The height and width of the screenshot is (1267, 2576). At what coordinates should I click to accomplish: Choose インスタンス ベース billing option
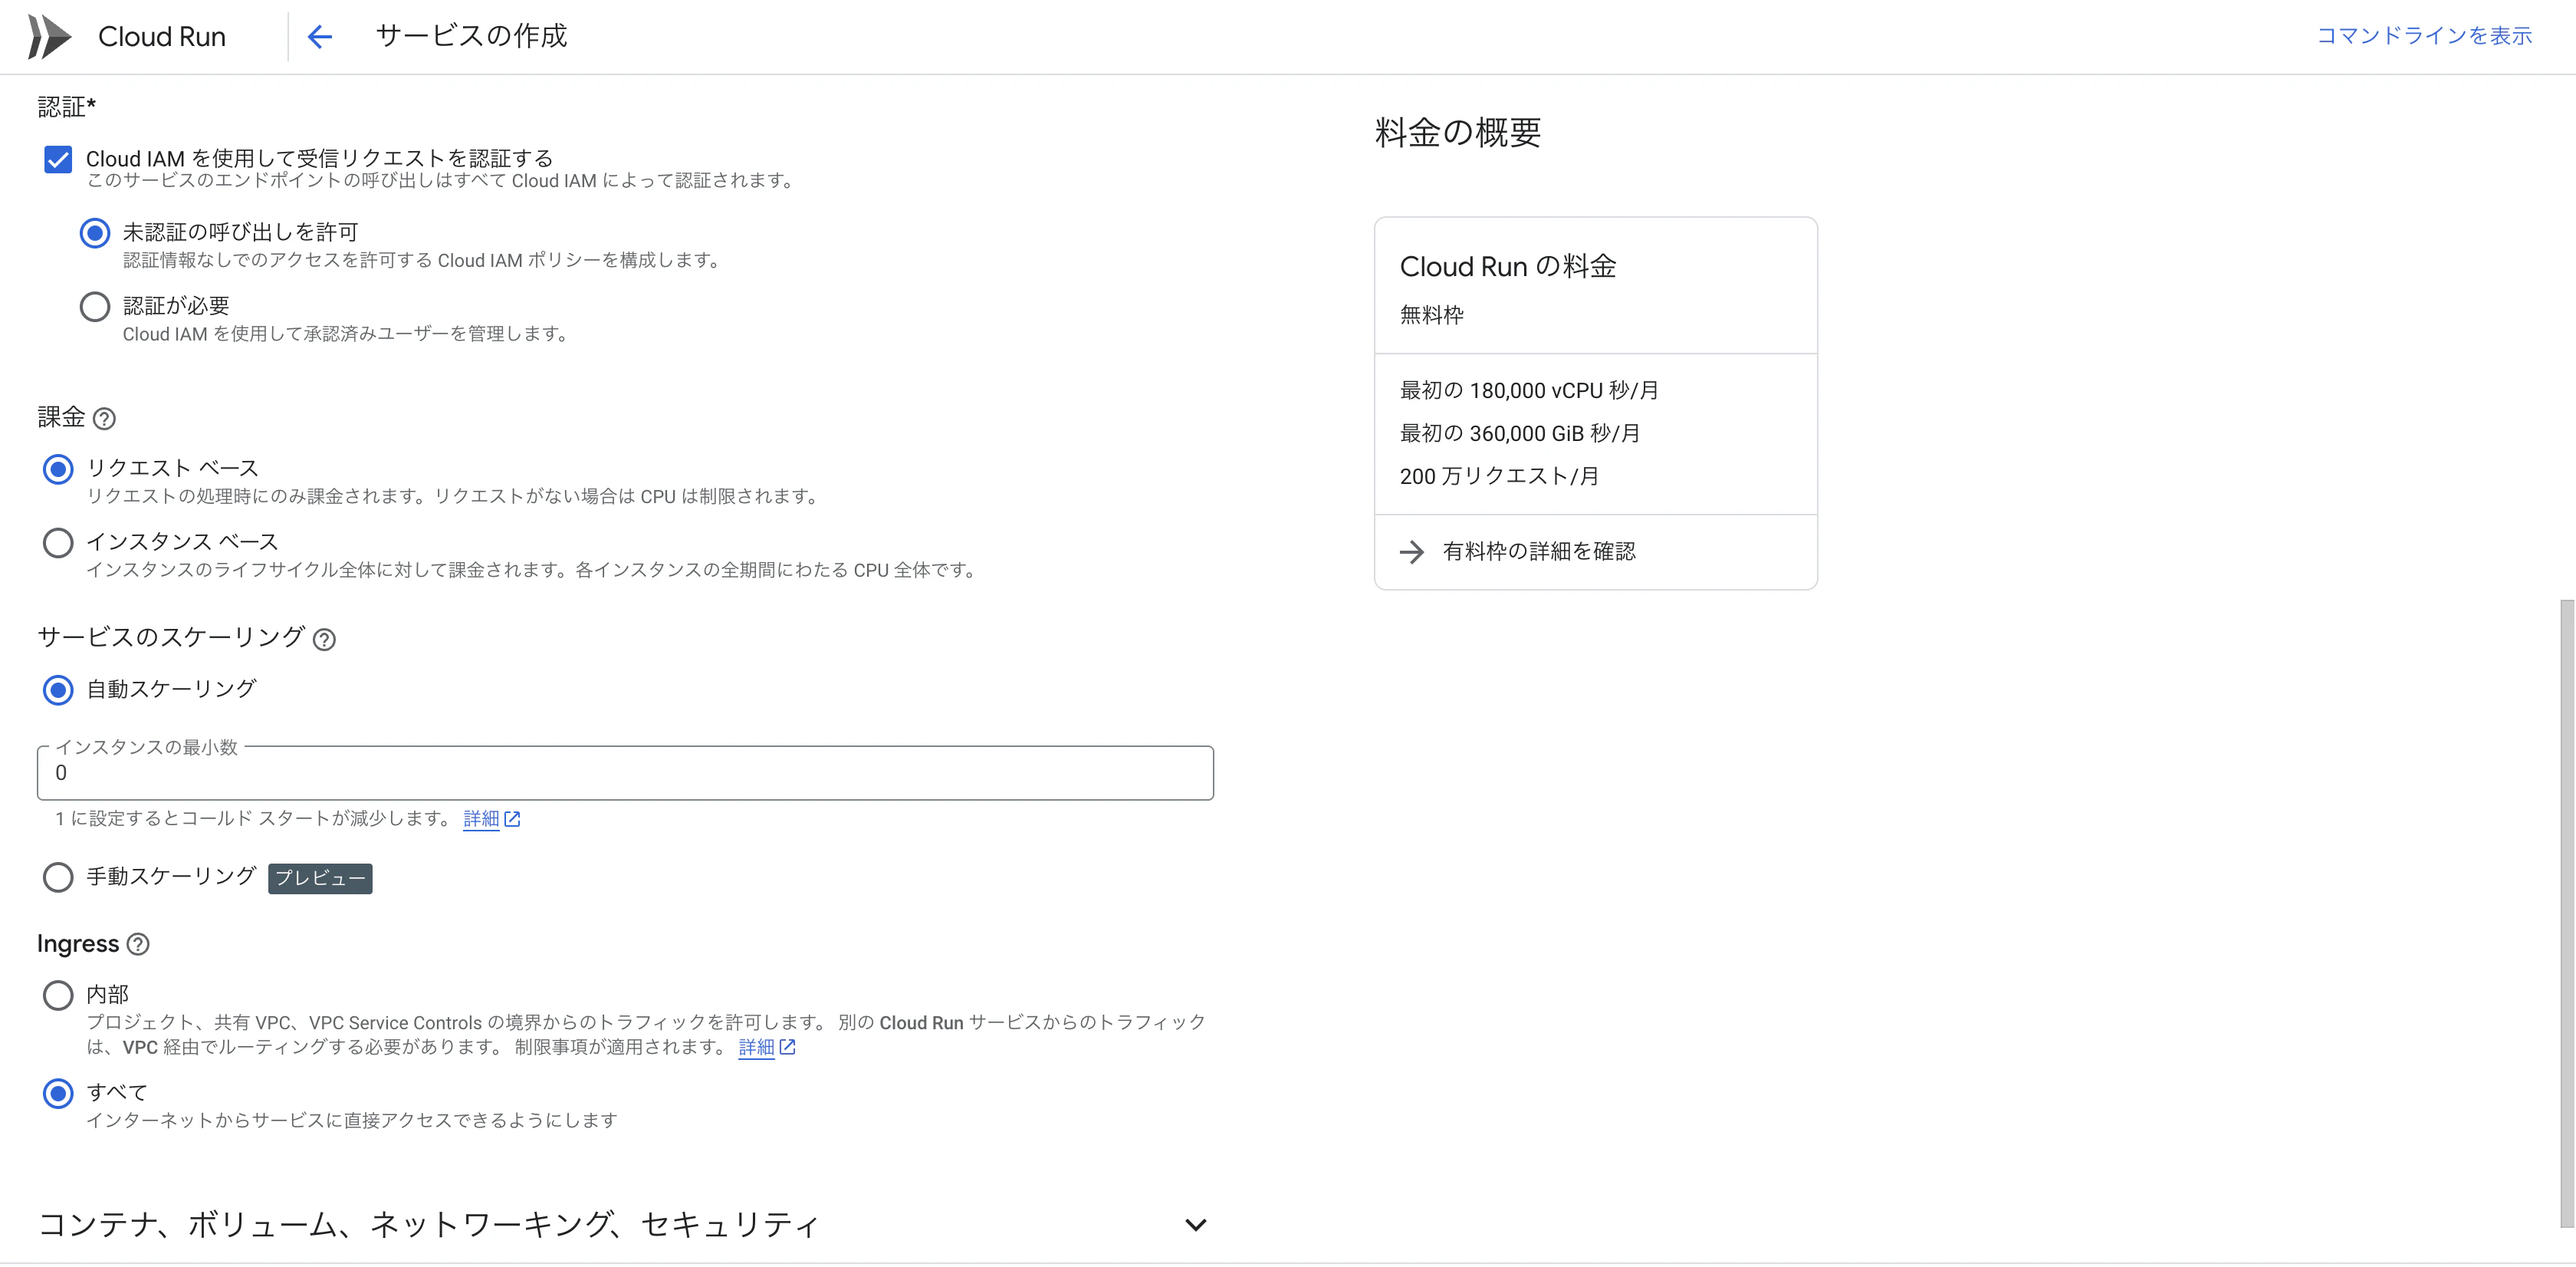coord(58,543)
